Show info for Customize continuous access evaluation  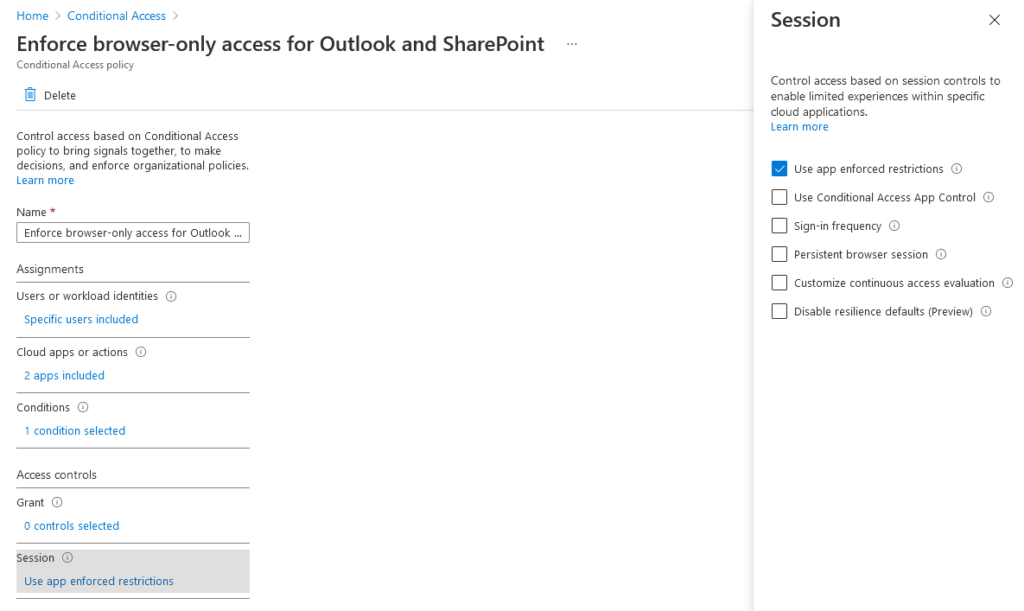pos(1008,283)
